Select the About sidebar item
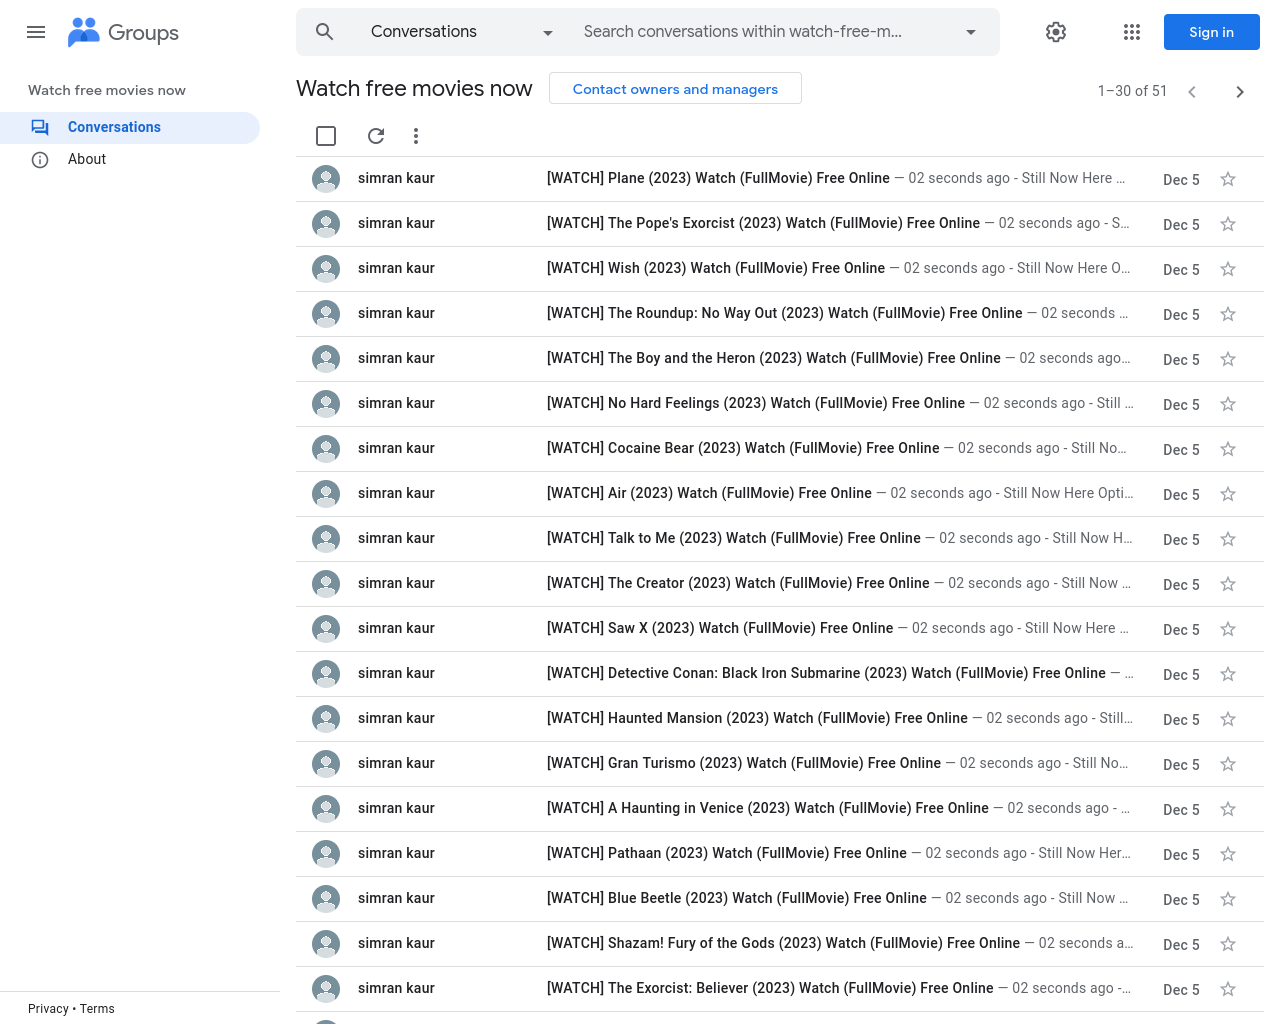 (x=87, y=159)
